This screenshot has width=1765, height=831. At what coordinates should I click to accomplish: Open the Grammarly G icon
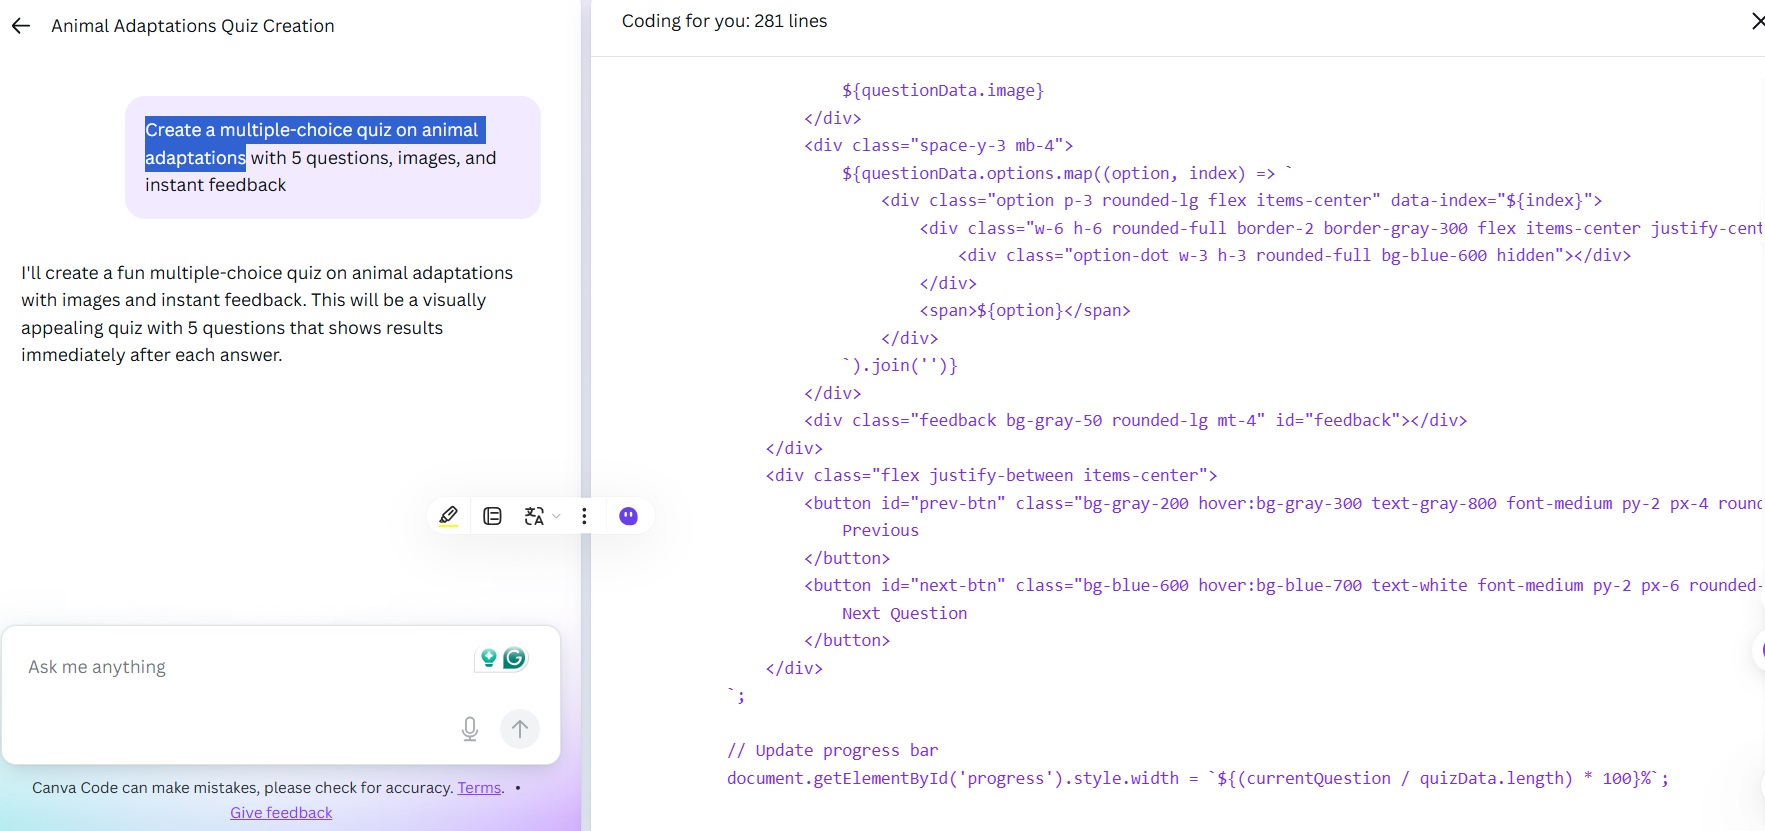point(514,658)
